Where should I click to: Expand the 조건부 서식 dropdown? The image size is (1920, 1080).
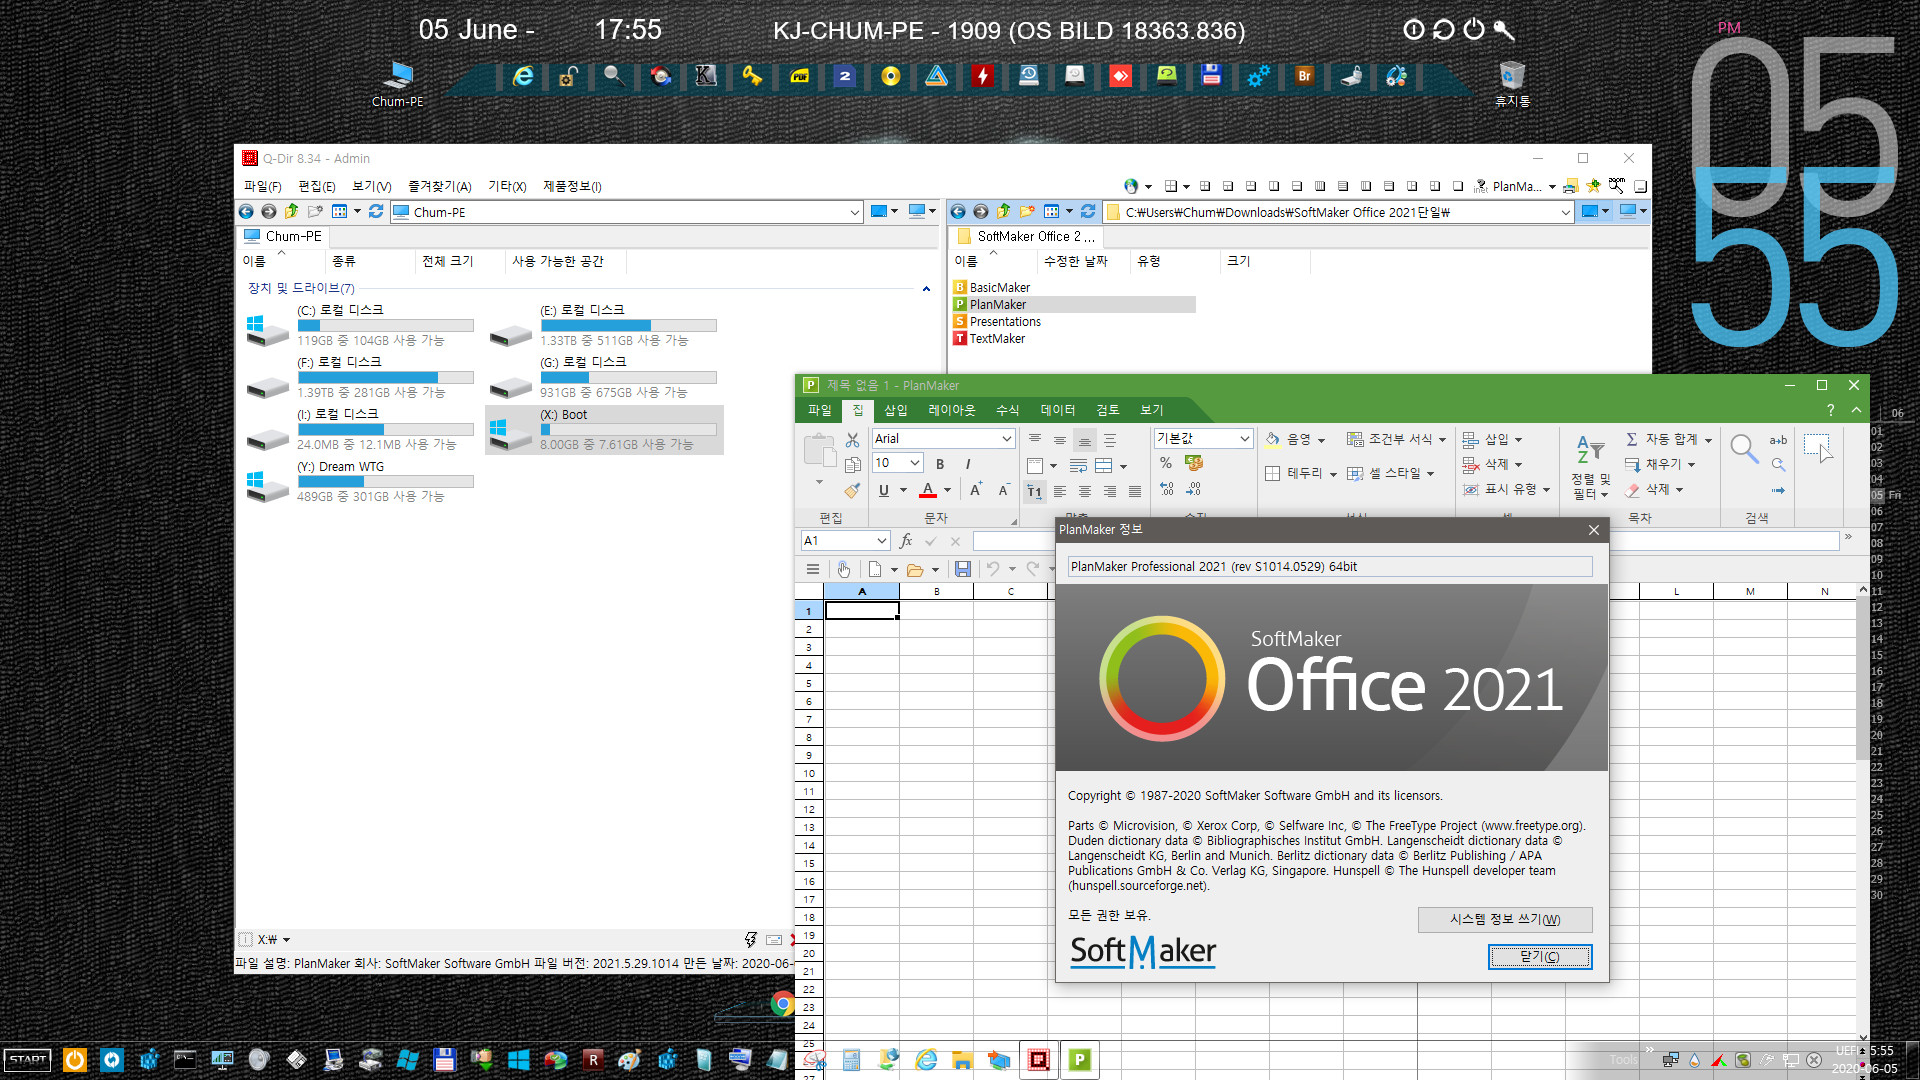[1442, 440]
